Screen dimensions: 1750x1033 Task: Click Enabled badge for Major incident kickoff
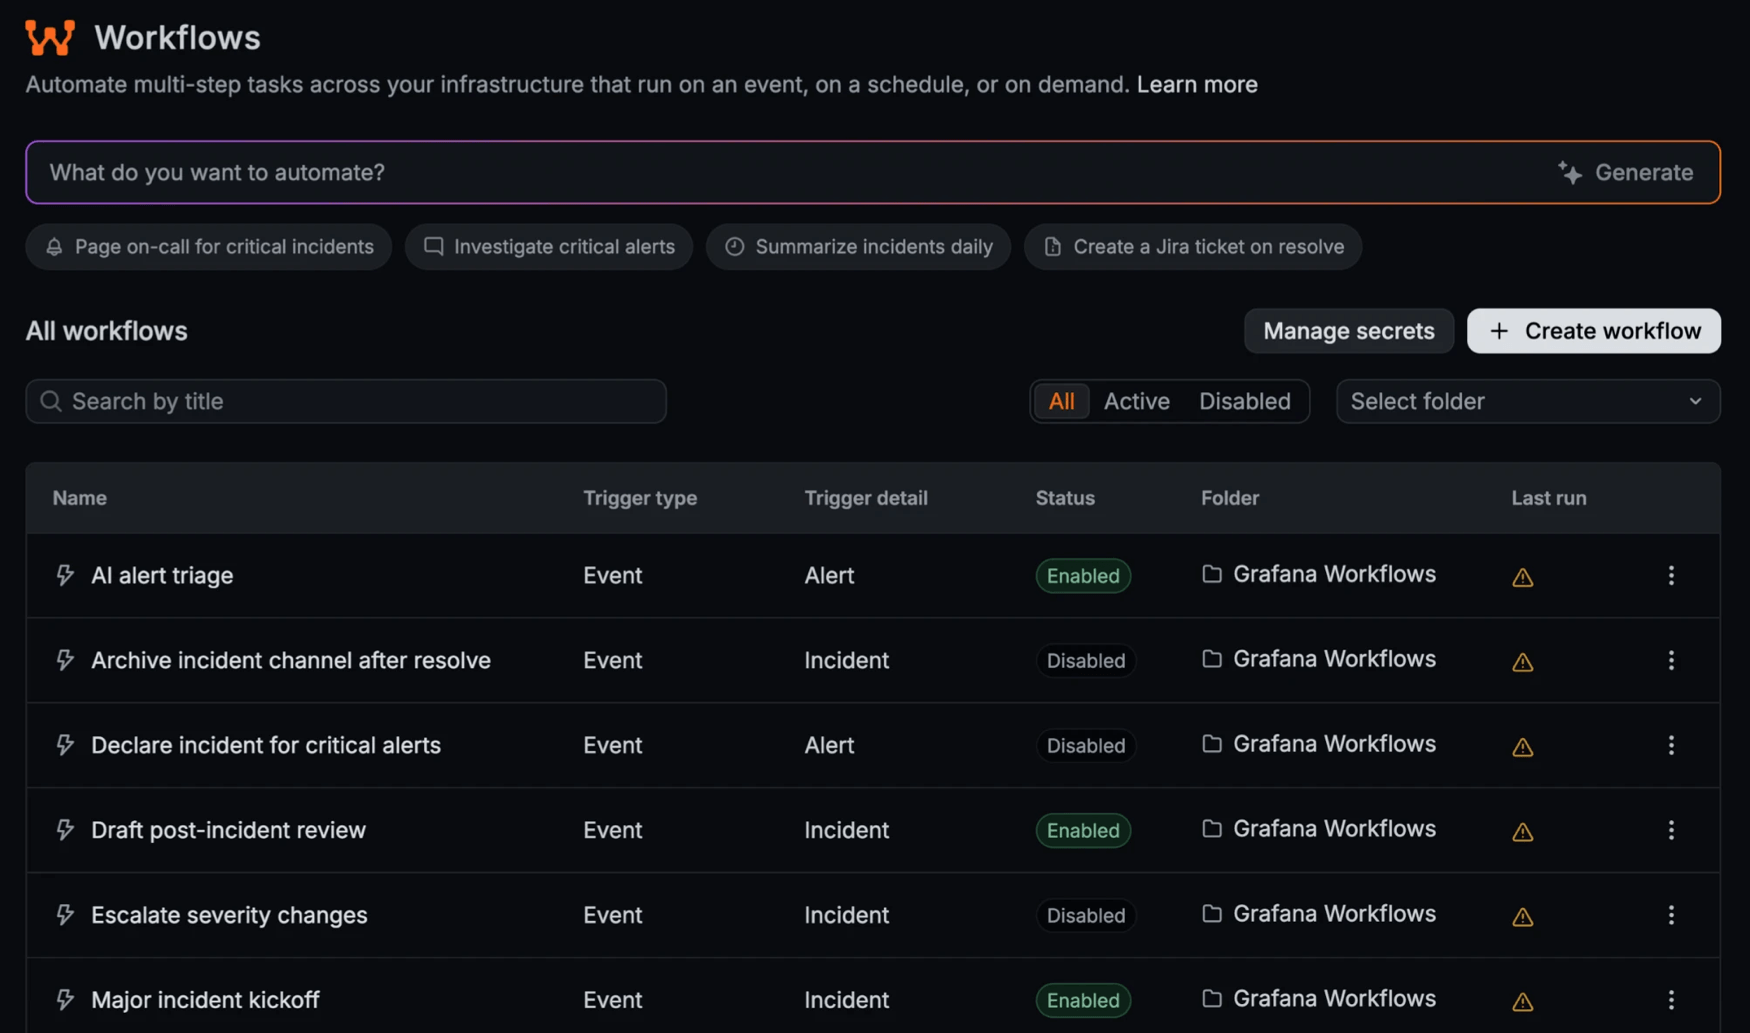[x=1083, y=1001]
